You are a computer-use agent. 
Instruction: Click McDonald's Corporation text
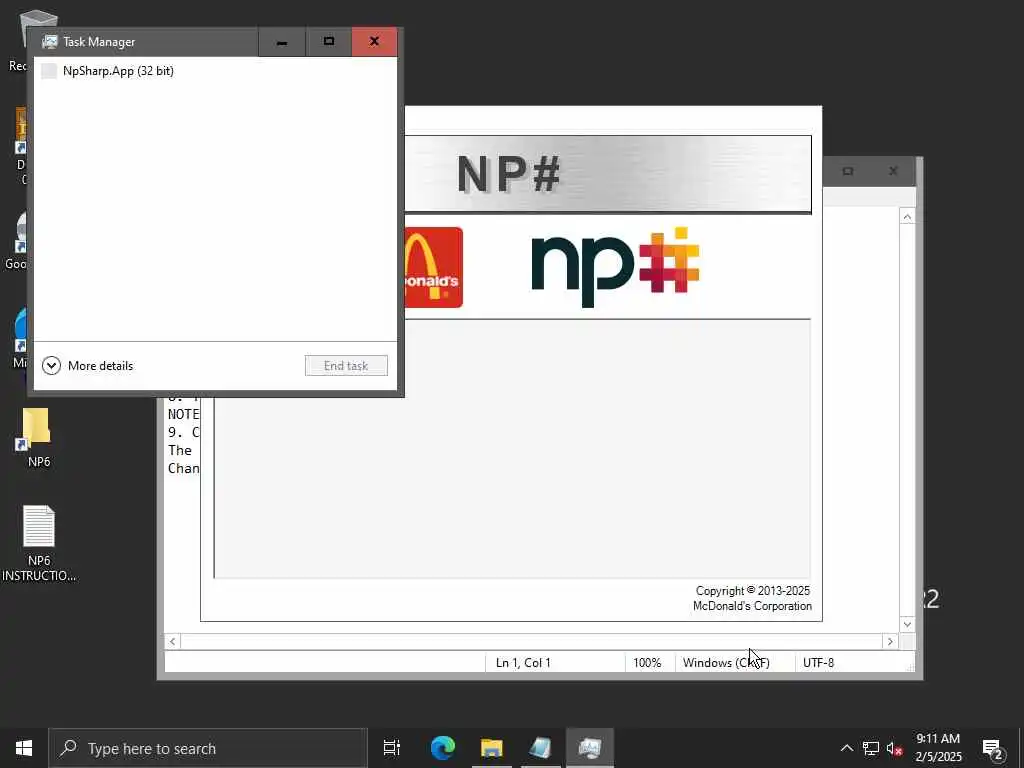pos(752,606)
